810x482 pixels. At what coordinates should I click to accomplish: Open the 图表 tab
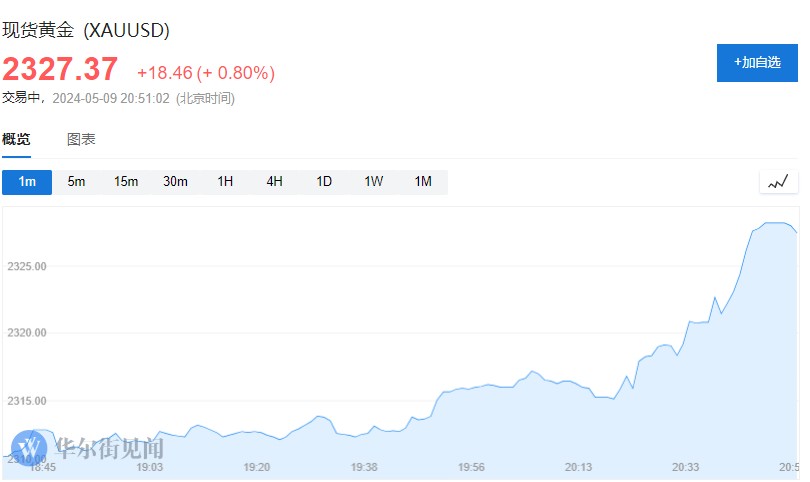pyautogui.click(x=81, y=140)
